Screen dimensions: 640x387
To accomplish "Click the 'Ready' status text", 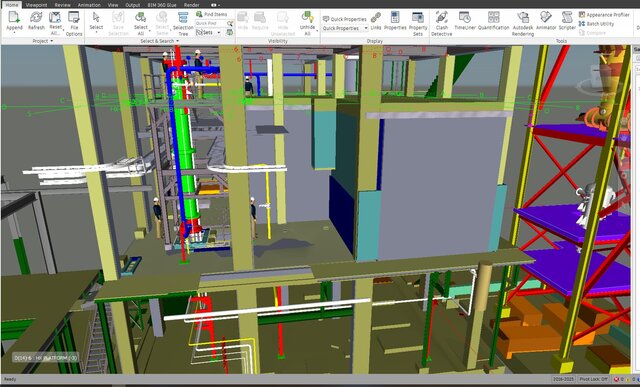I will pyautogui.click(x=10, y=379).
